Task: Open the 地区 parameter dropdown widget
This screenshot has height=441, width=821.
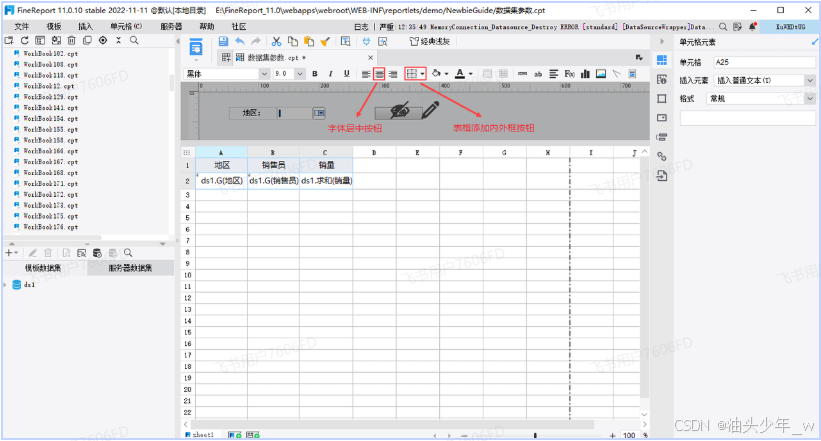Action: tap(319, 113)
